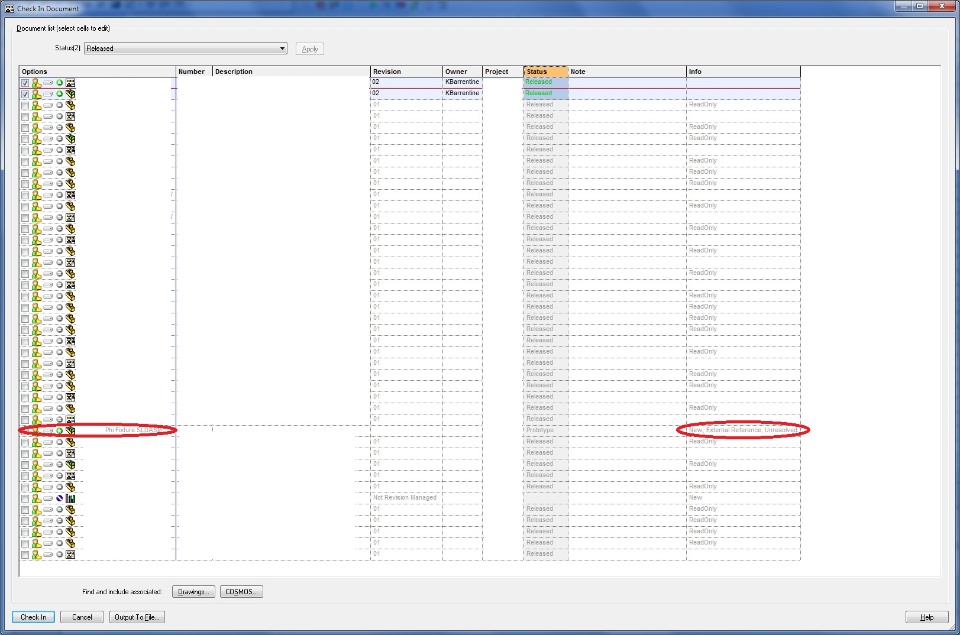
Task: Click the Revision column header
Action: [406, 72]
